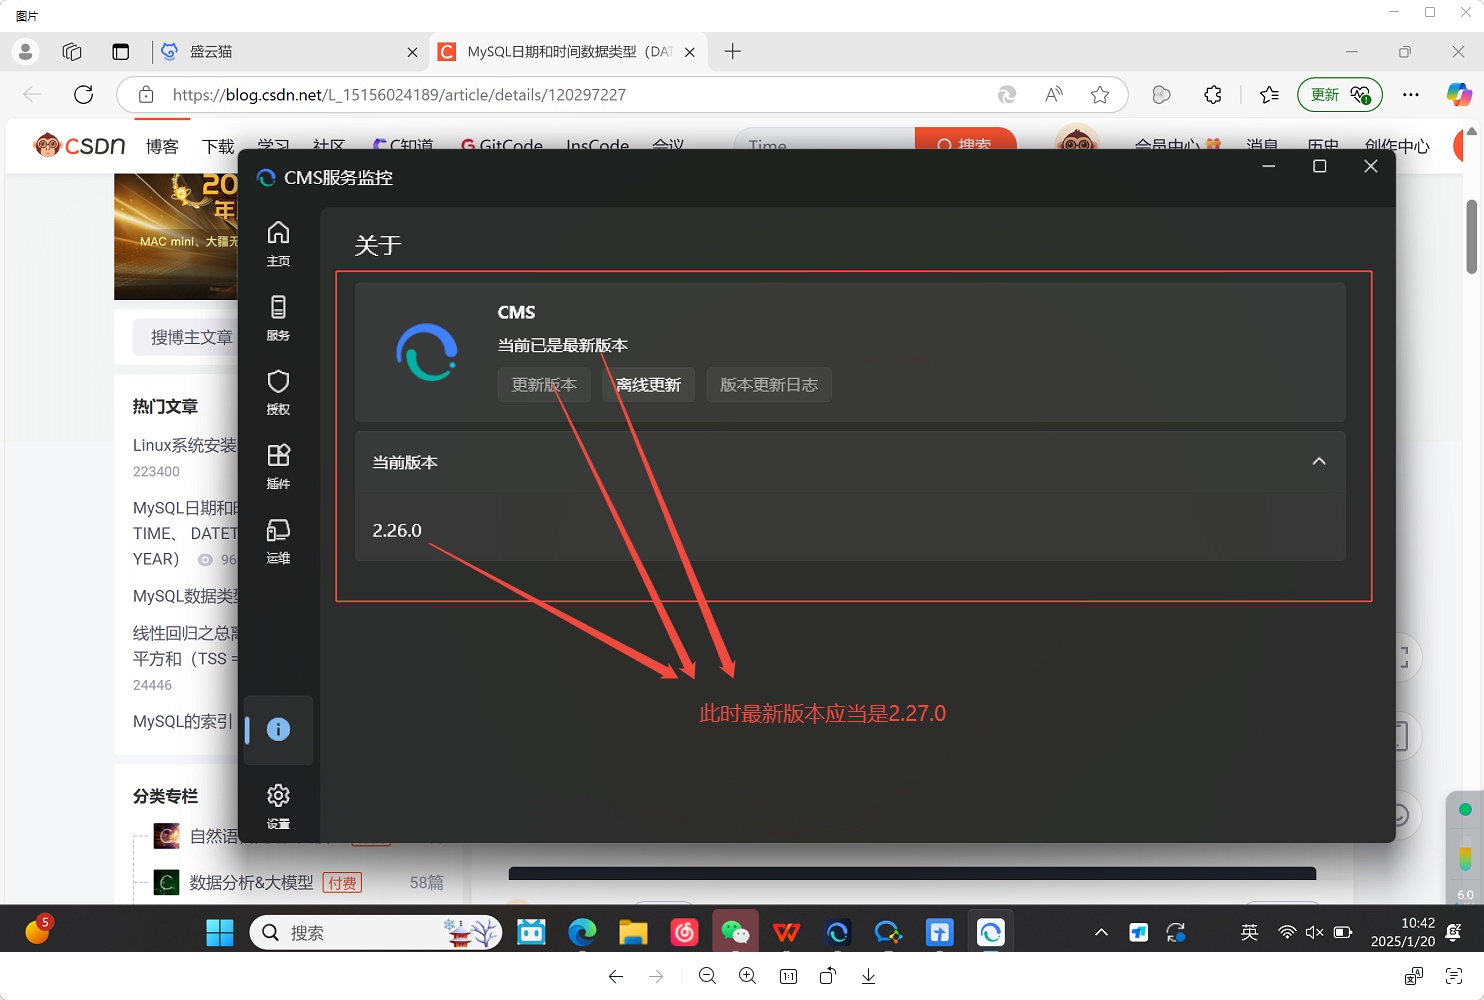Open File Explorer from the taskbar
The height and width of the screenshot is (1000, 1484).
(x=633, y=932)
